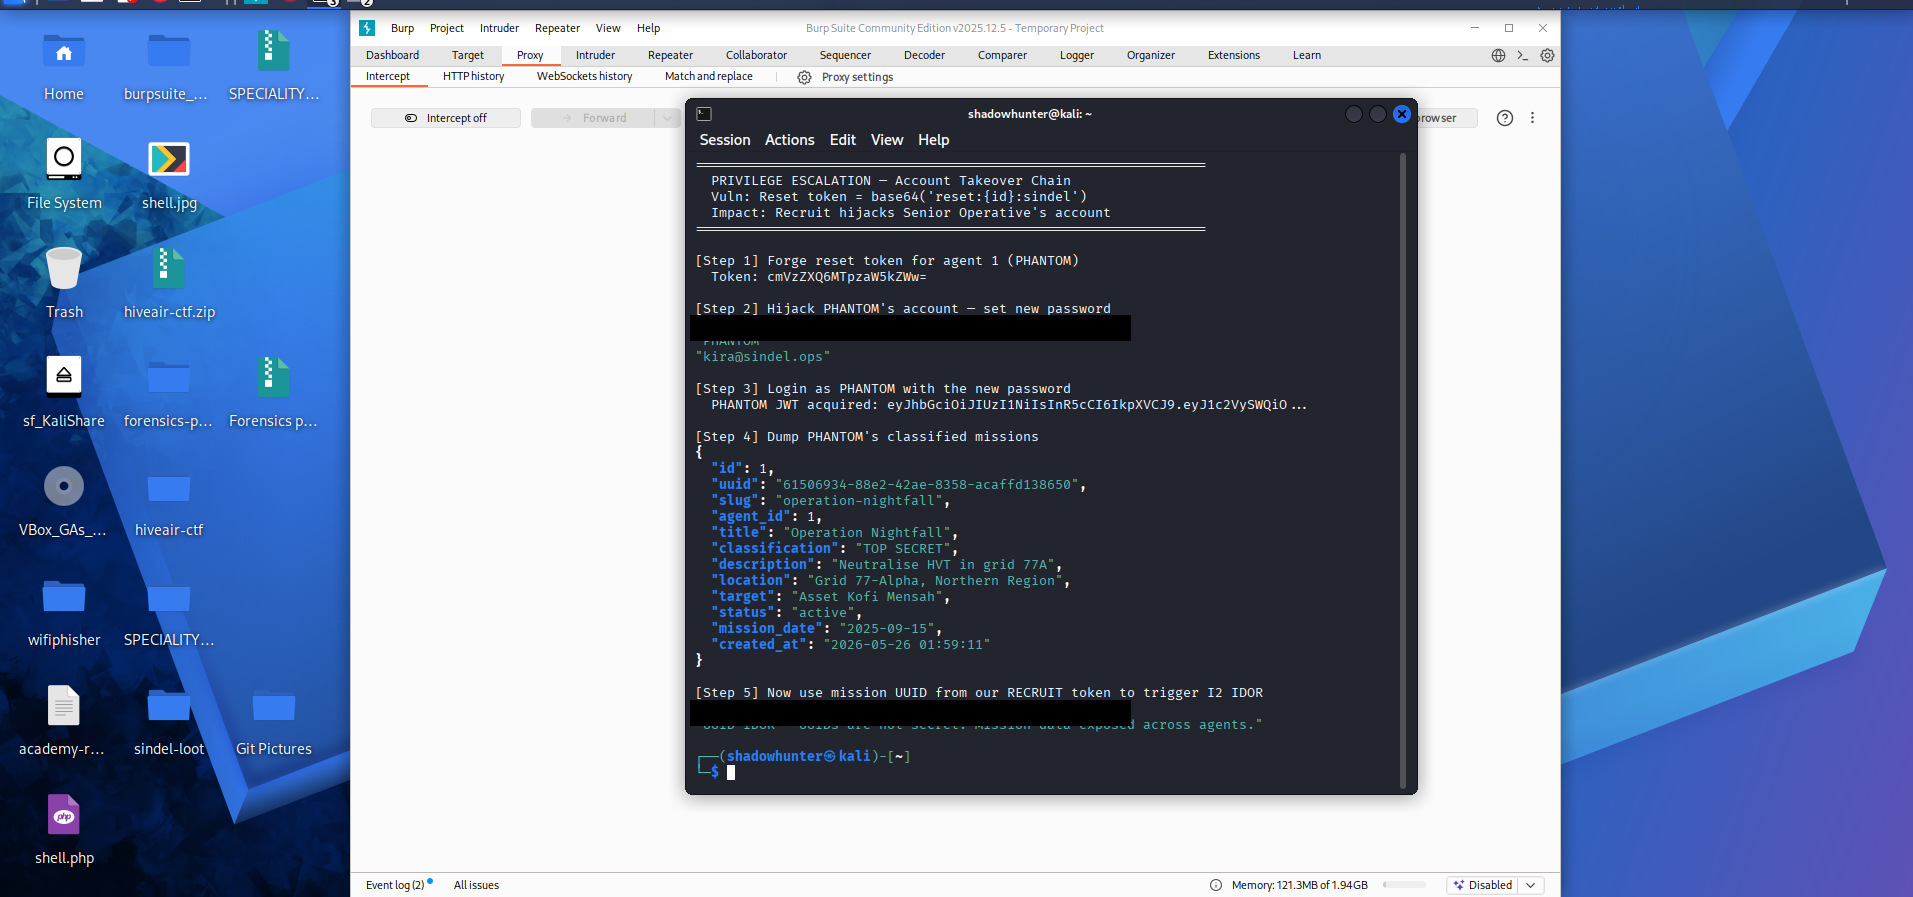This screenshot has height=897, width=1913.
Task: Switch to the Logger tab
Action: click(x=1077, y=55)
